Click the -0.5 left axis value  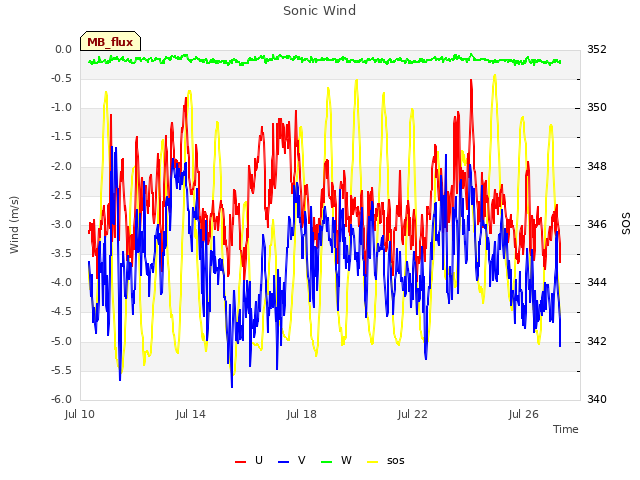point(61,78)
